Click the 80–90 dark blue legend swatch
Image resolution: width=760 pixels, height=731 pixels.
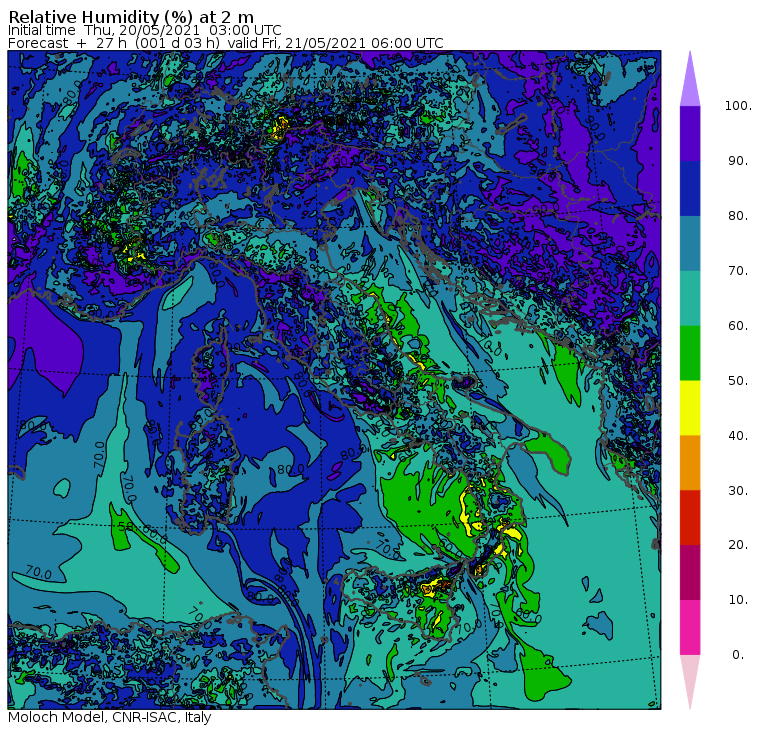click(x=690, y=188)
